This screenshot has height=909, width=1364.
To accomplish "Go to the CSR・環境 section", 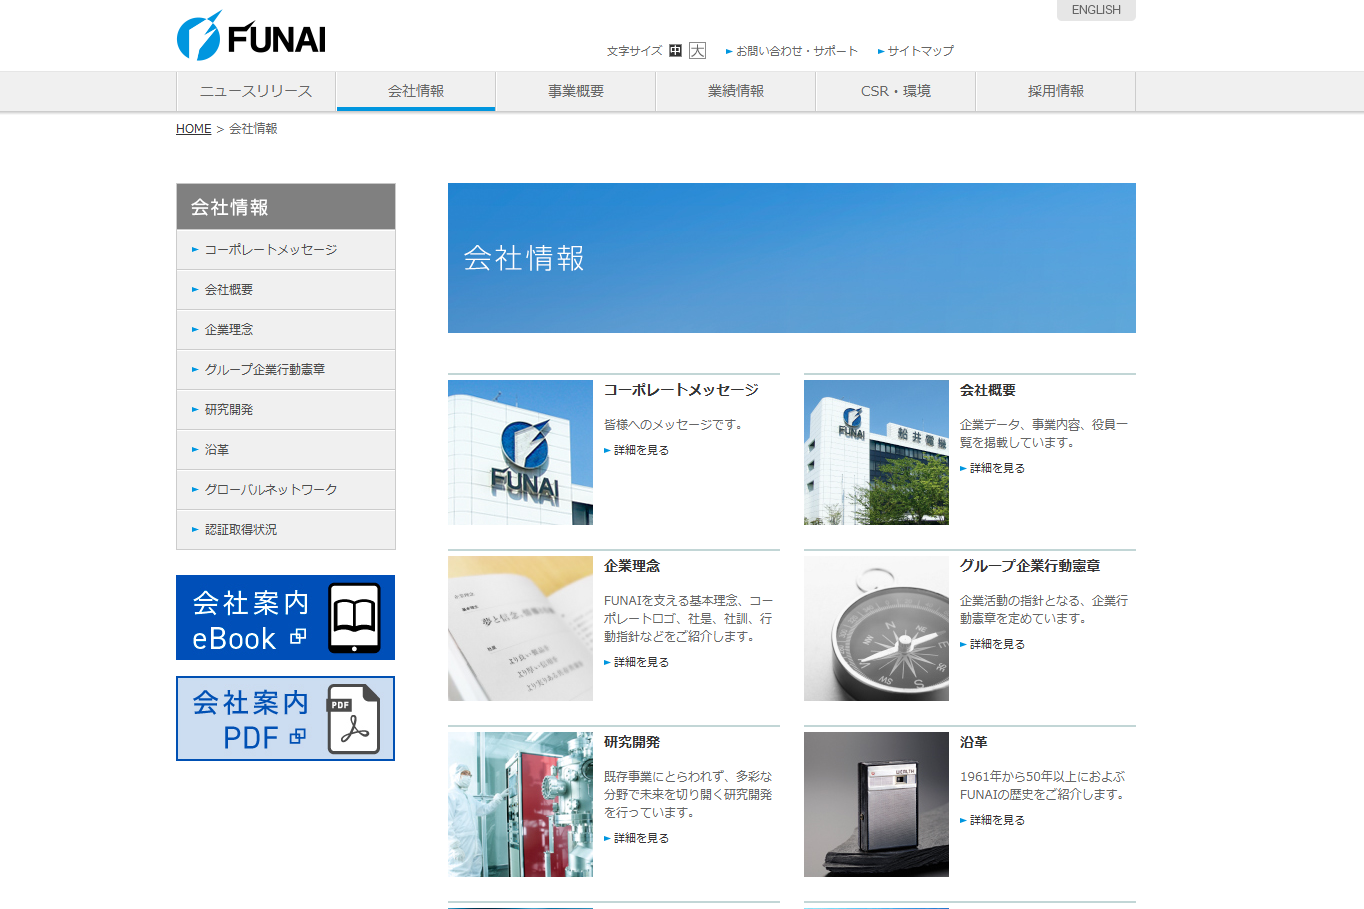I will coord(895,90).
